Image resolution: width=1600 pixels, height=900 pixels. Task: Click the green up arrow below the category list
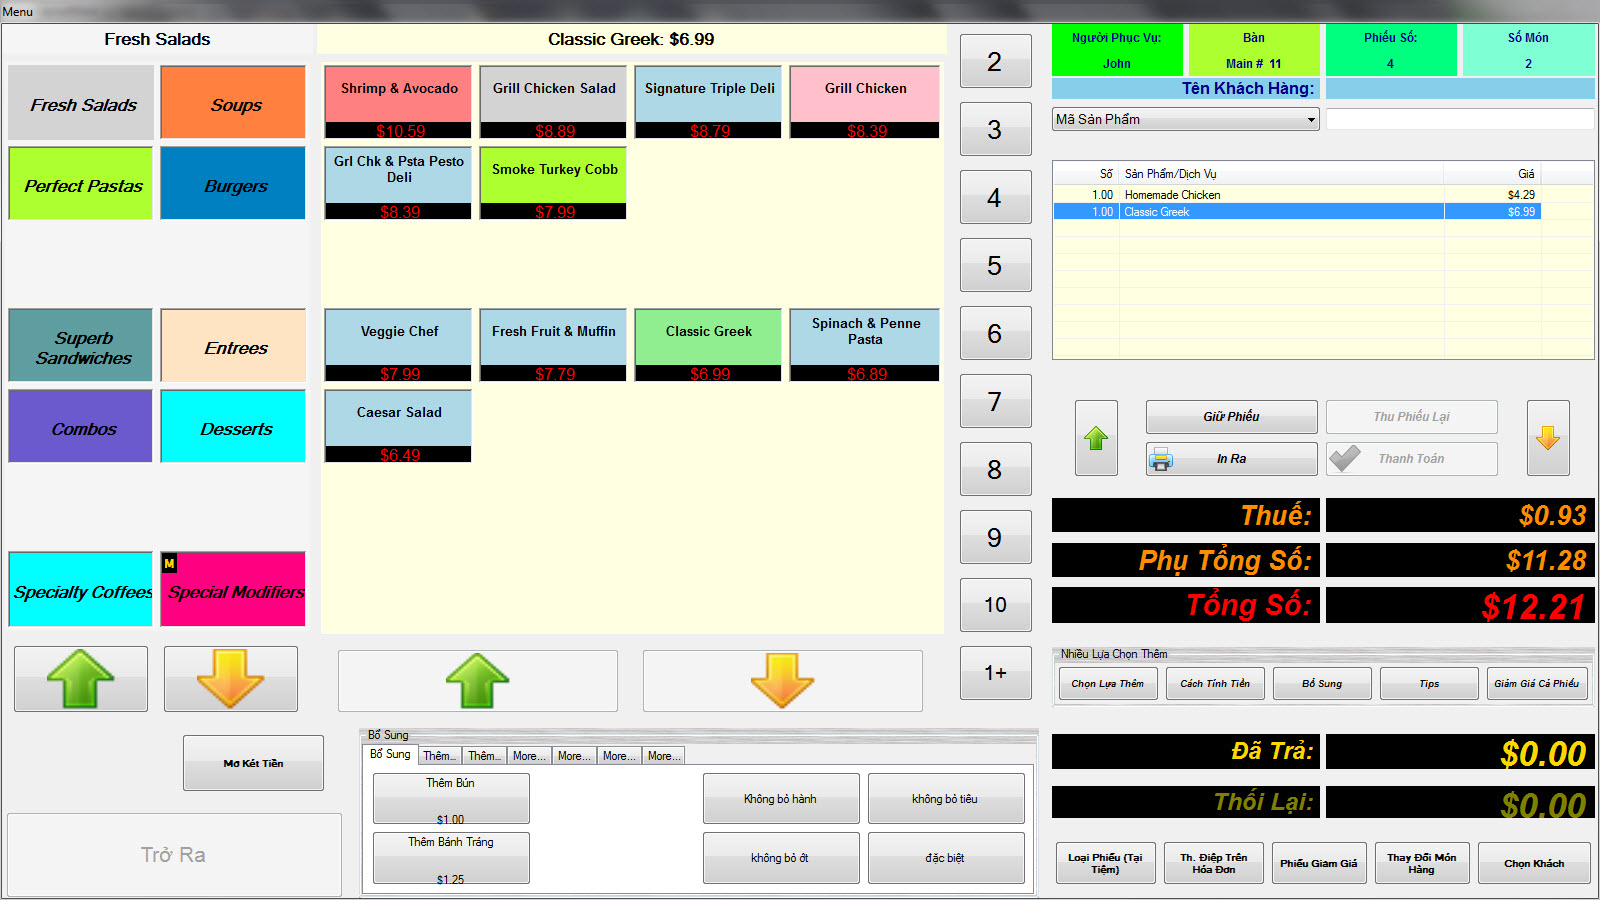pyautogui.click(x=81, y=679)
